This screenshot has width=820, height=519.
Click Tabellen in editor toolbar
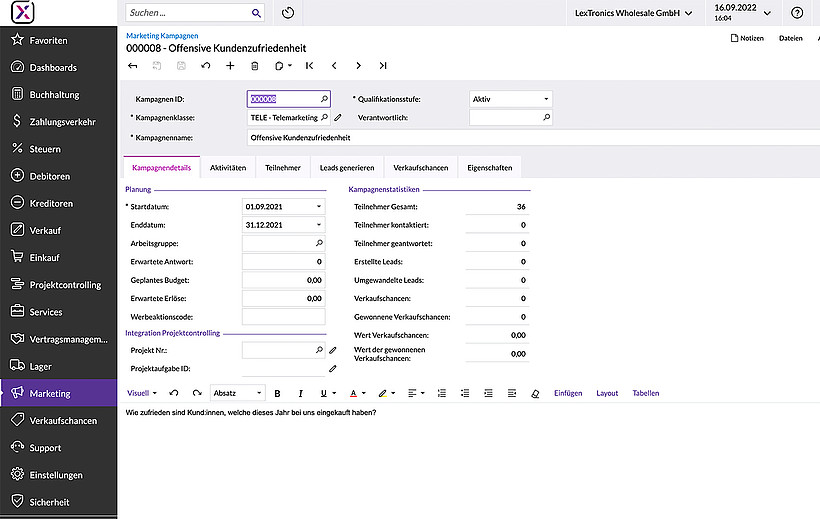click(x=646, y=393)
